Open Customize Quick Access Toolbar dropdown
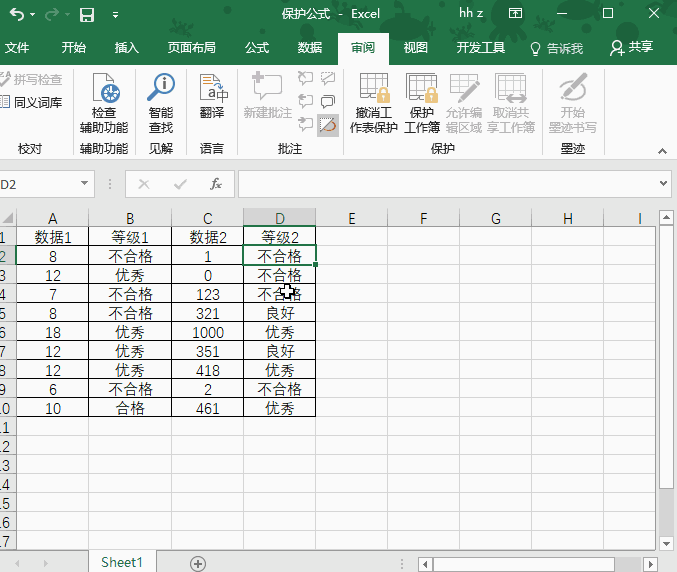This screenshot has height=572, width=677. [x=115, y=15]
